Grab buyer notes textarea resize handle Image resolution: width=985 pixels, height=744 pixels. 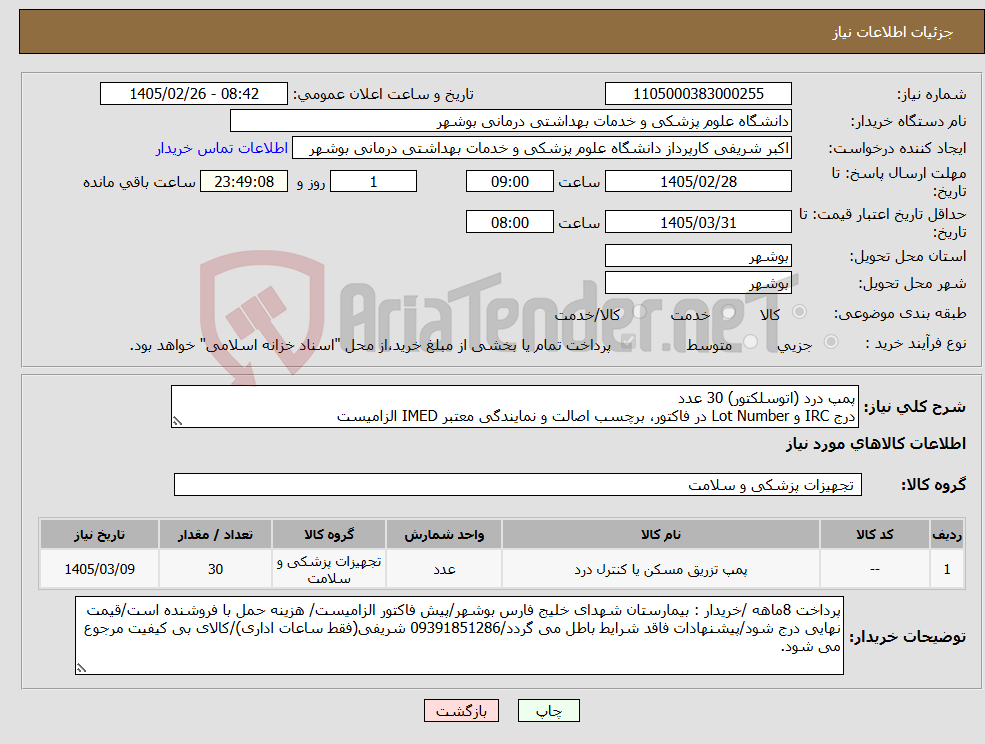coord(81,669)
